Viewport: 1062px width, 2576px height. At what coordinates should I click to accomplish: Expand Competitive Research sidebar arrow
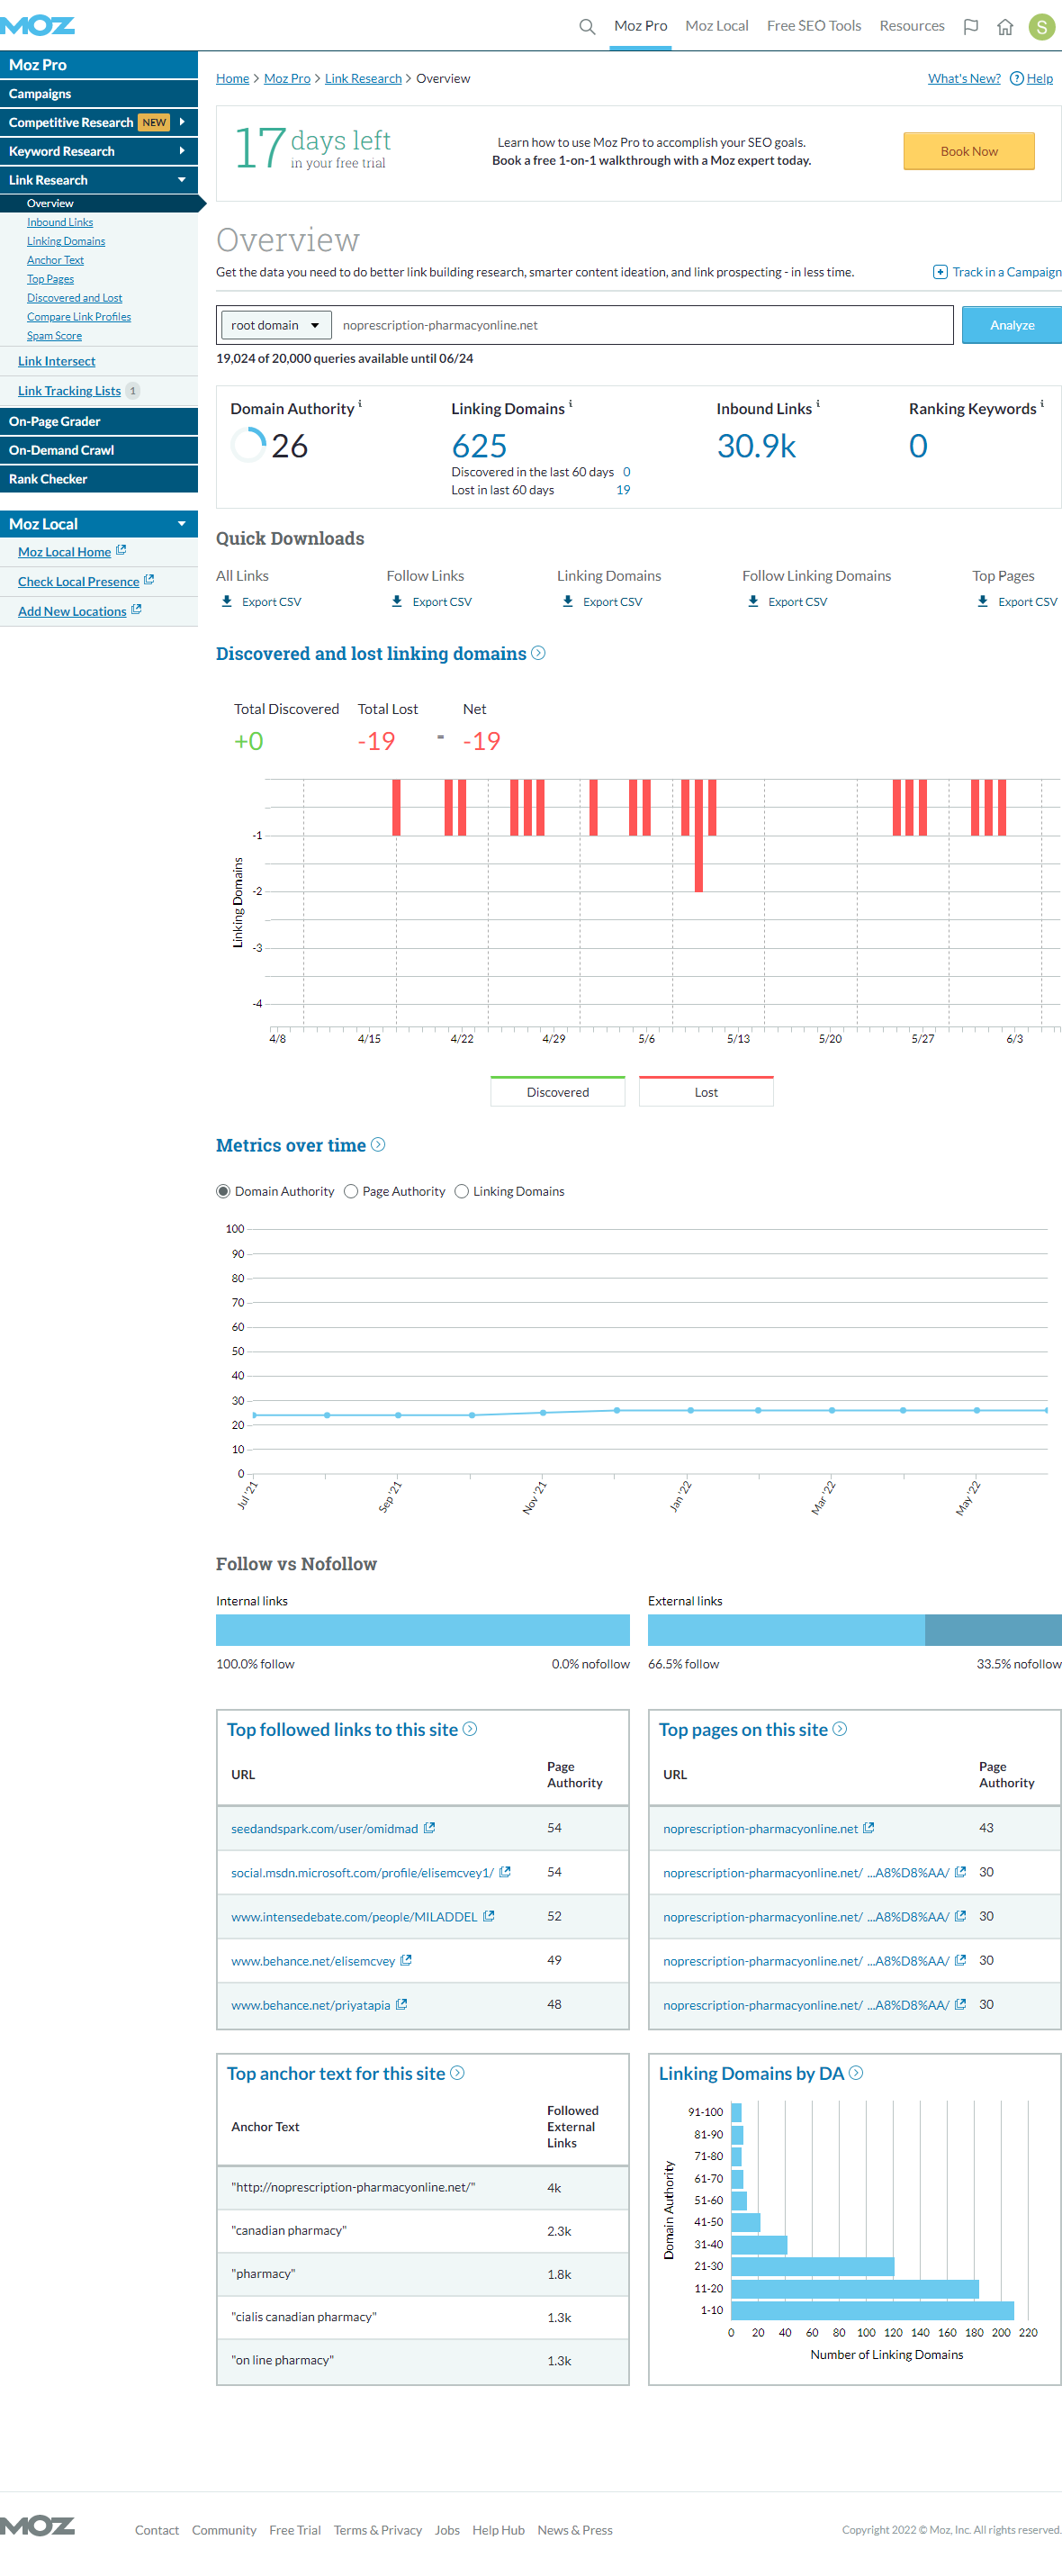tap(182, 122)
